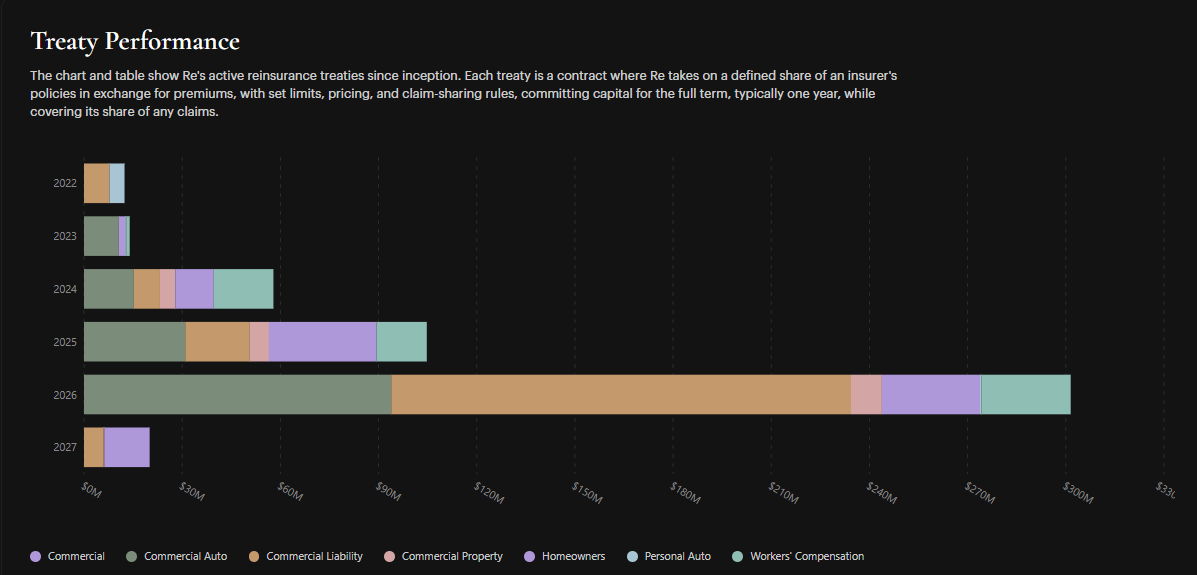Select the 2026 Commercial Auto bar segment
Image resolution: width=1197 pixels, height=575 pixels.
coord(237,395)
